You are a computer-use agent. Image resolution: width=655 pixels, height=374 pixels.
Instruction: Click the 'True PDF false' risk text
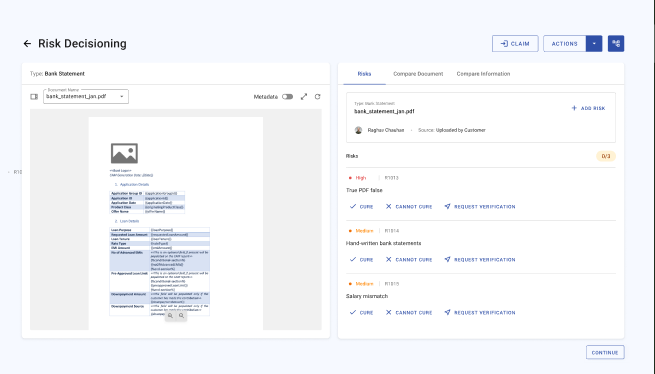(364, 190)
